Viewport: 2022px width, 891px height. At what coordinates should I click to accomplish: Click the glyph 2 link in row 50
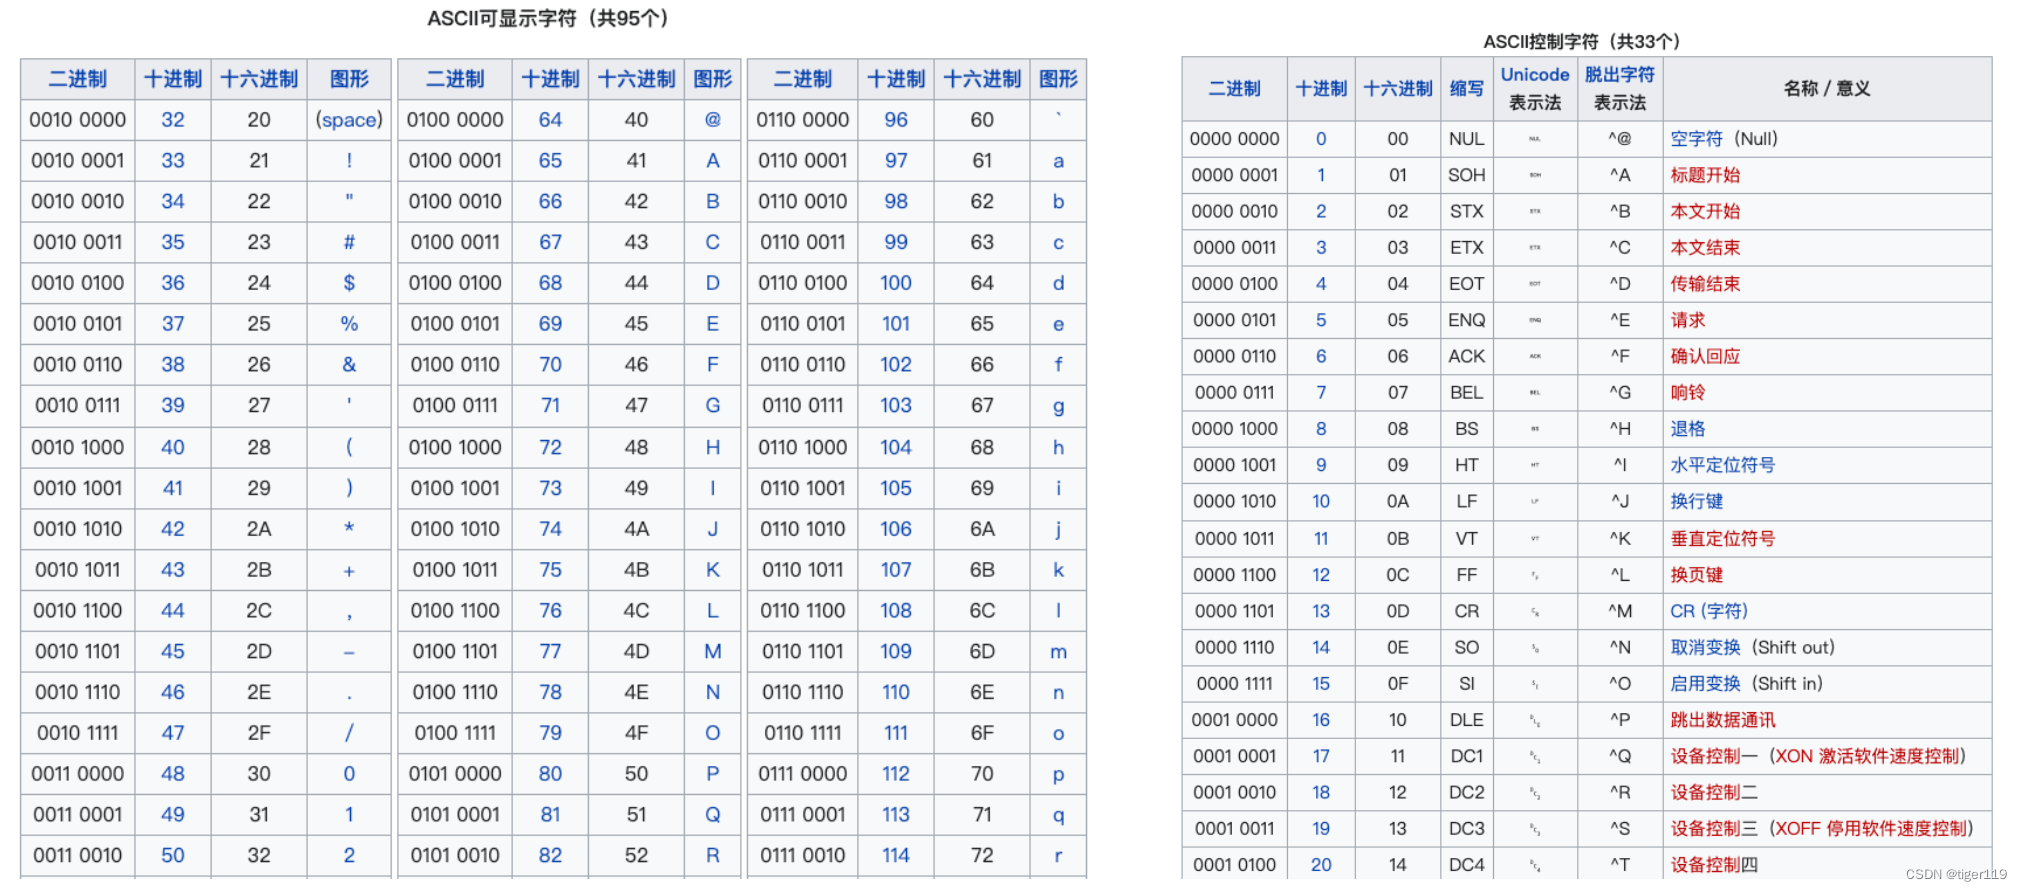pyautogui.click(x=349, y=856)
